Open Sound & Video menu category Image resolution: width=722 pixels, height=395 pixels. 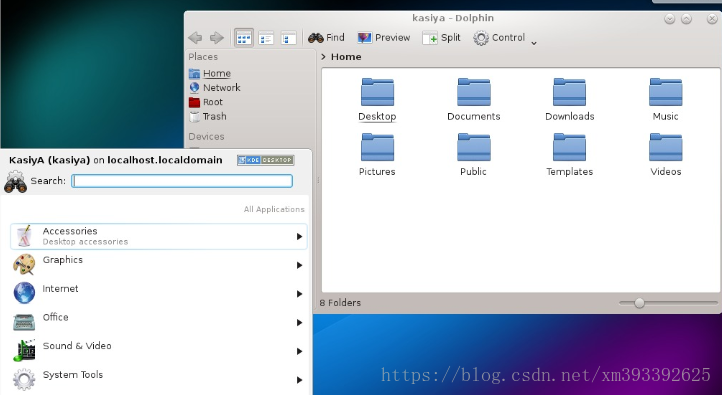(x=158, y=351)
